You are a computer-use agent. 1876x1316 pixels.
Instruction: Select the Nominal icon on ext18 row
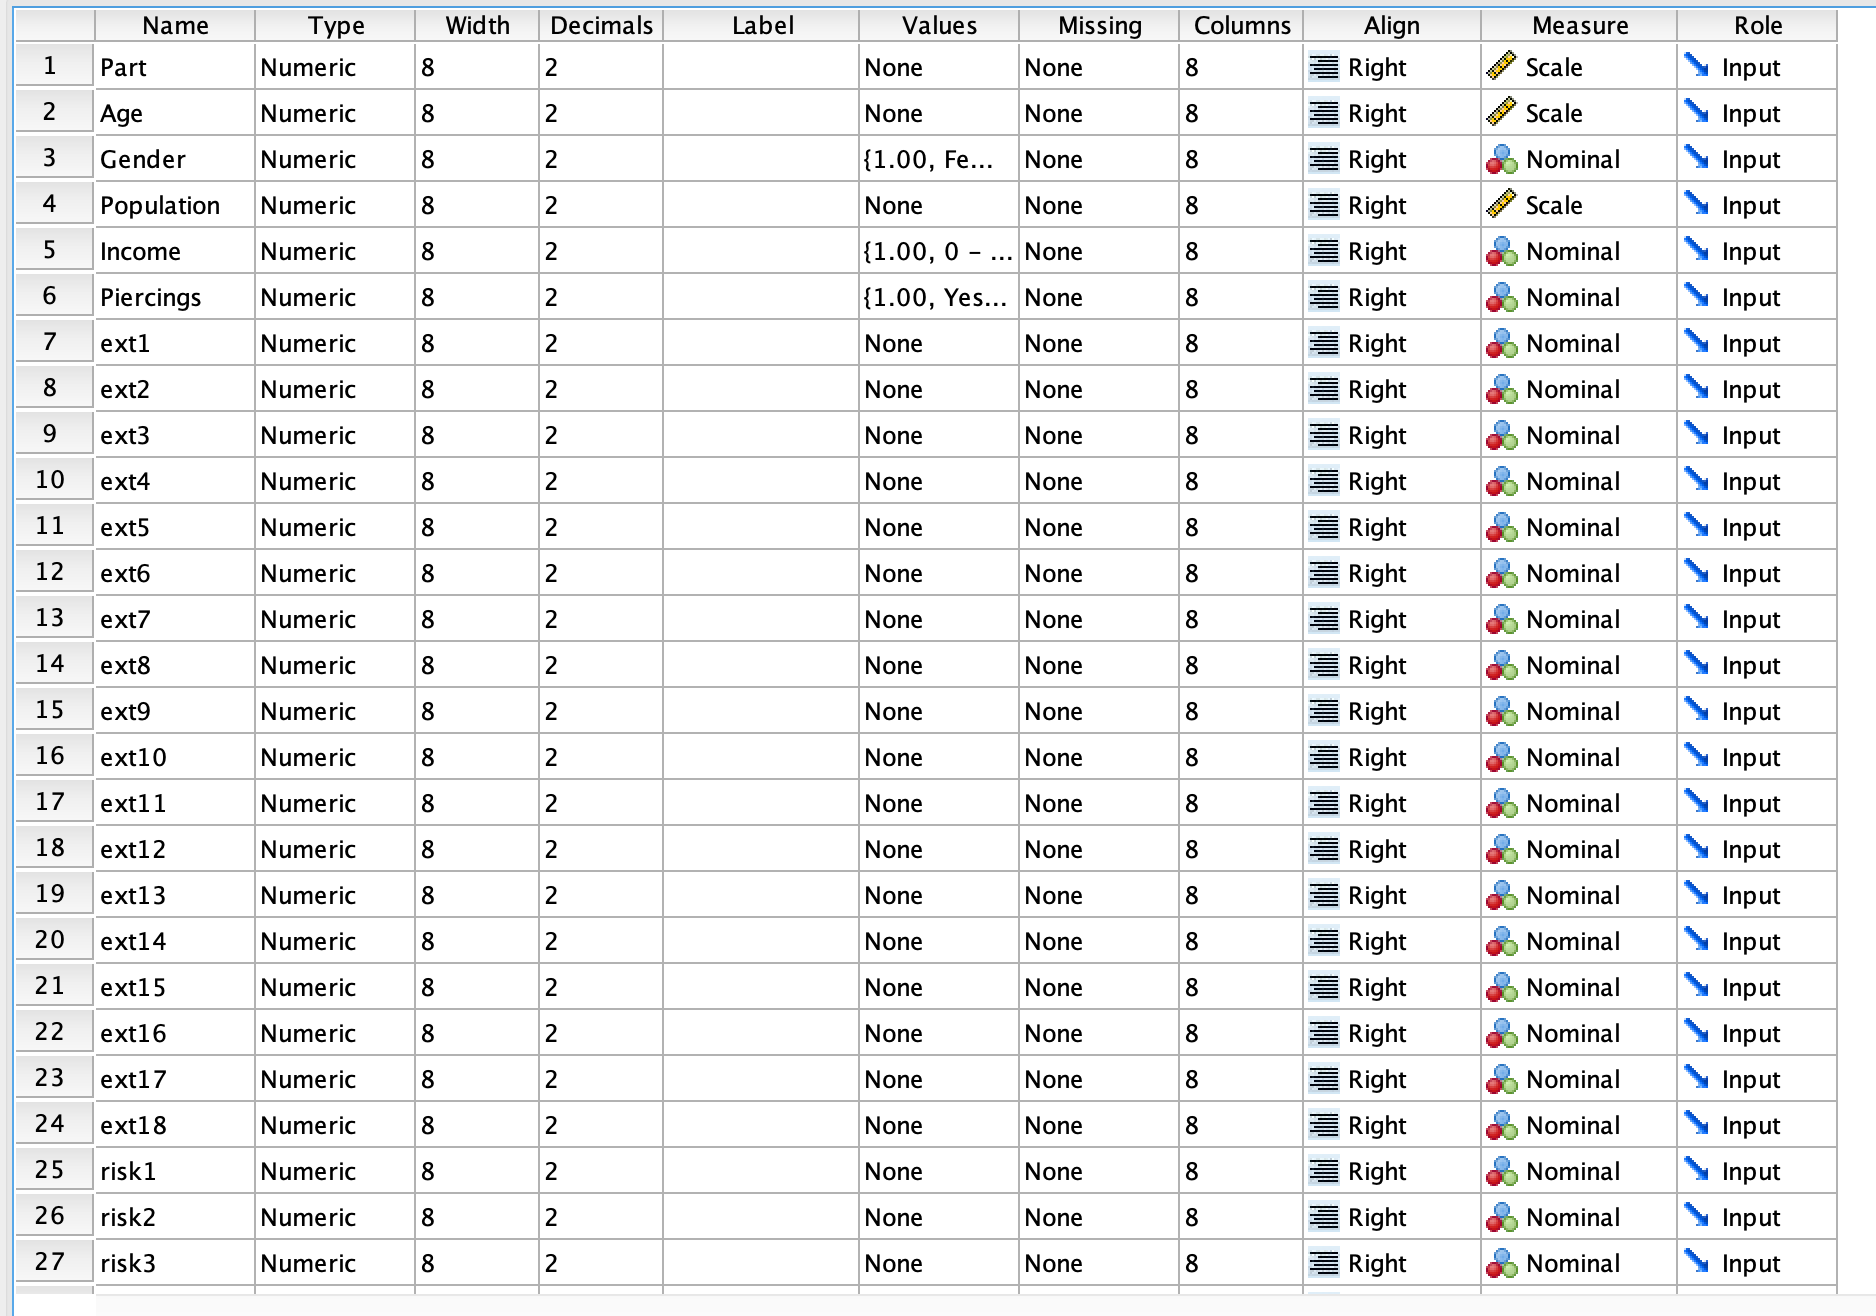pyautogui.click(x=1503, y=1124)
